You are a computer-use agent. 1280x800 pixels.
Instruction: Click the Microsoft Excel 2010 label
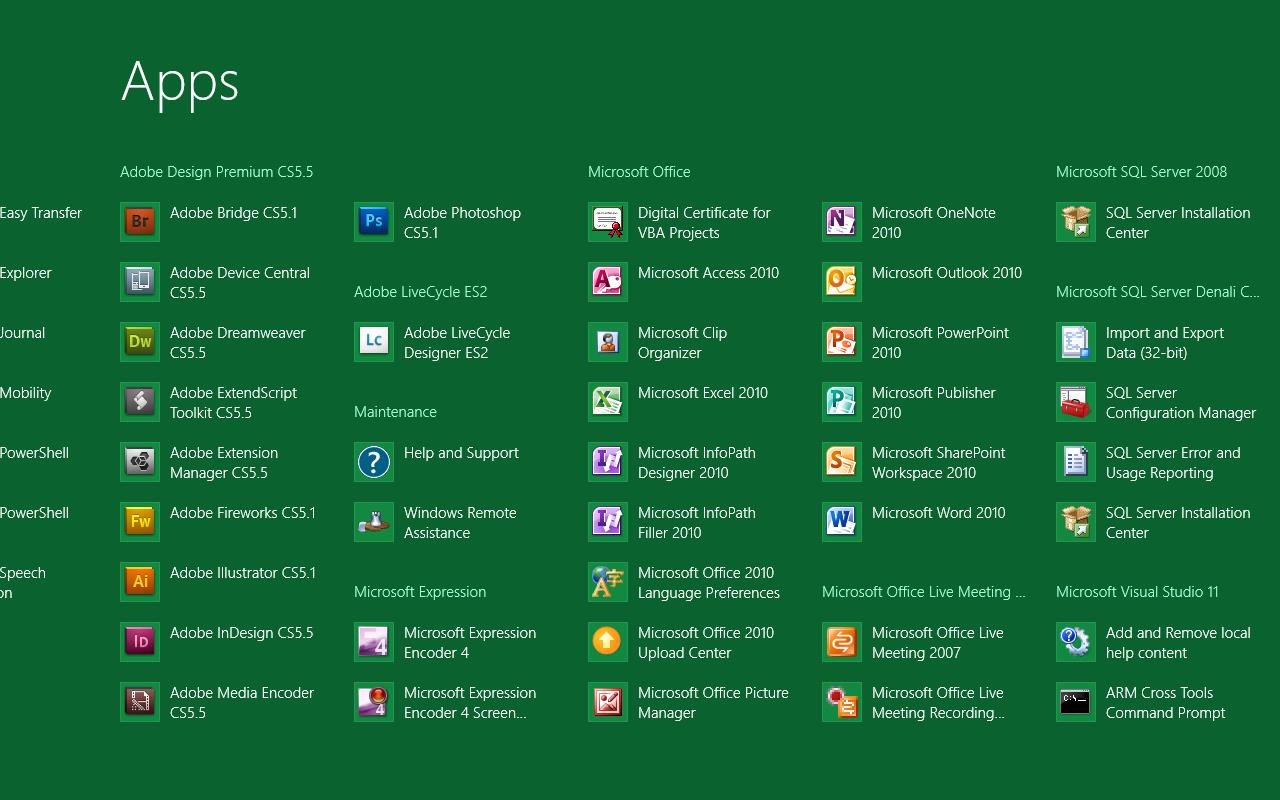tap(703, 393)
